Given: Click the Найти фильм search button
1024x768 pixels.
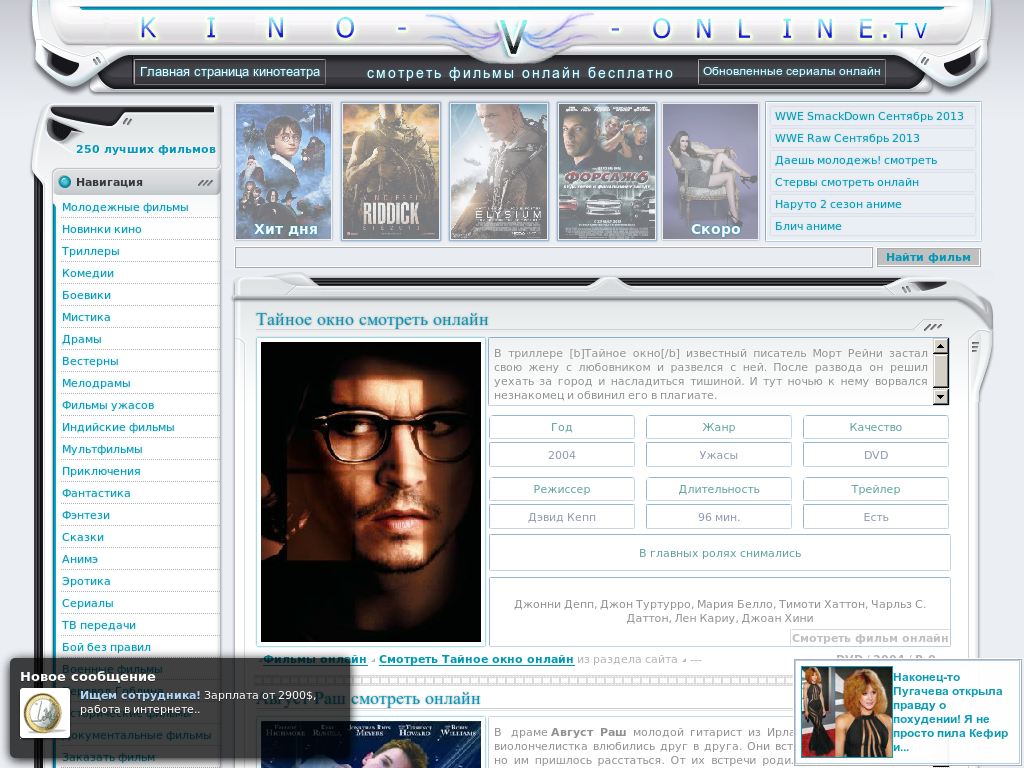Looking at the screenshot, I should [x=928, y=257].
